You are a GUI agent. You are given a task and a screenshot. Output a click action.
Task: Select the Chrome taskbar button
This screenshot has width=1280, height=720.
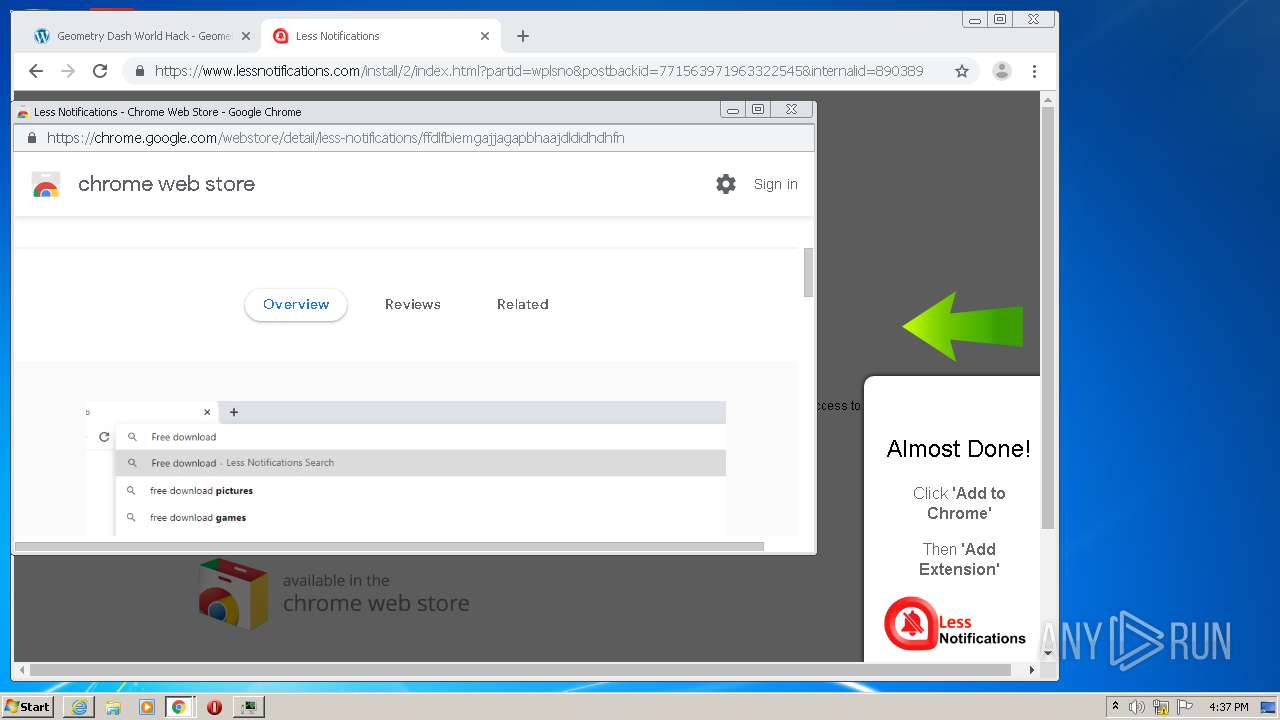178,707
